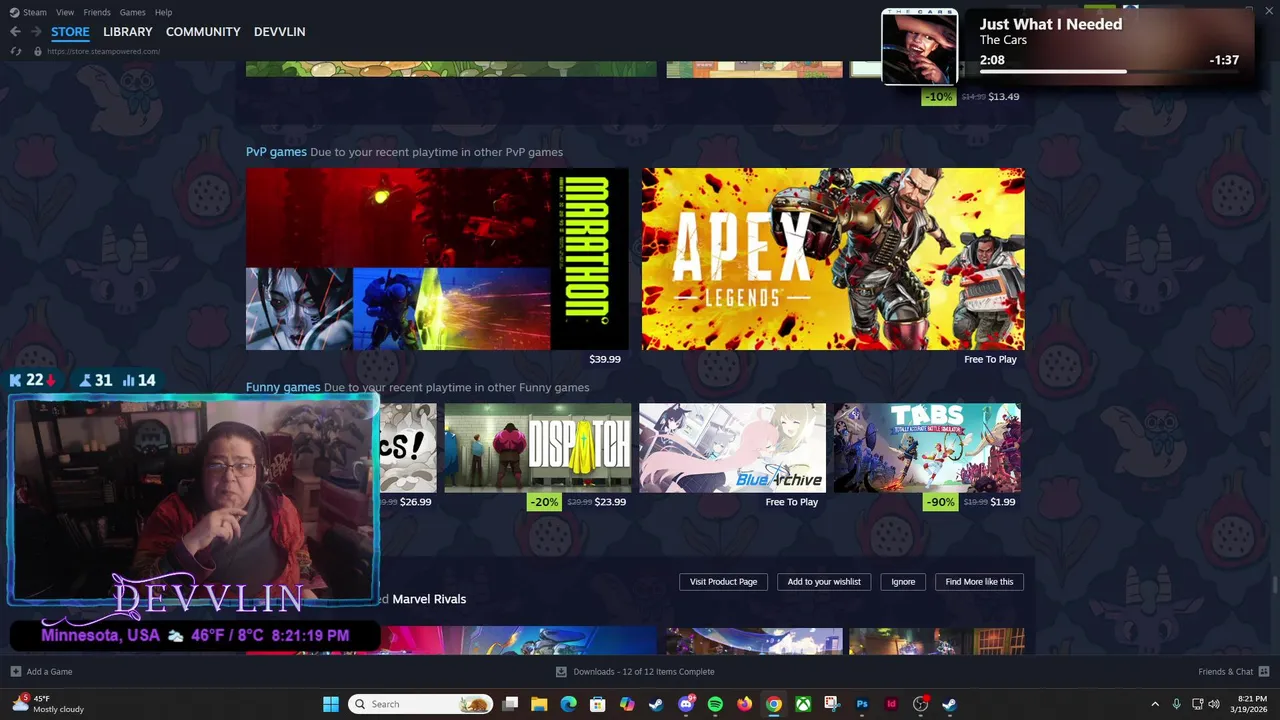The height and width of the screenshot is (720, 1280).
Task: Open File Explorer from the taskbar
Action: 539,704
